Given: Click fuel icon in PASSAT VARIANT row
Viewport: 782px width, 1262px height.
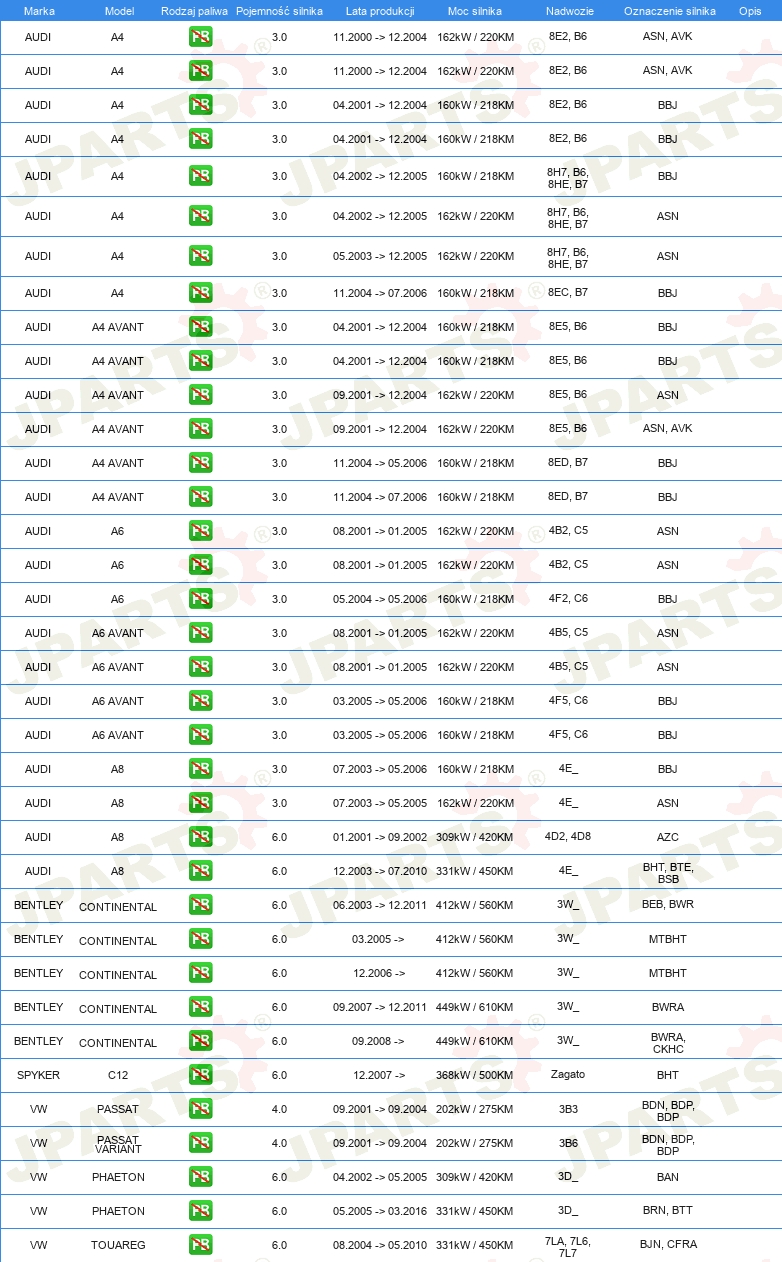Looking at the screenshot, I should coord(200,1143).
